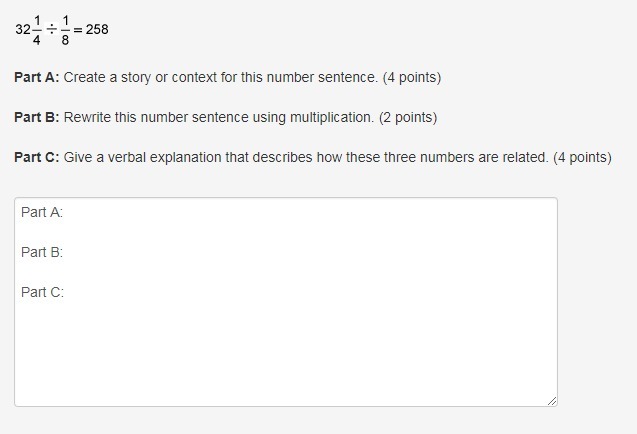Place cursor after "Part C:" in answer box
Screen dimensions: 637x434
point(67,292)
